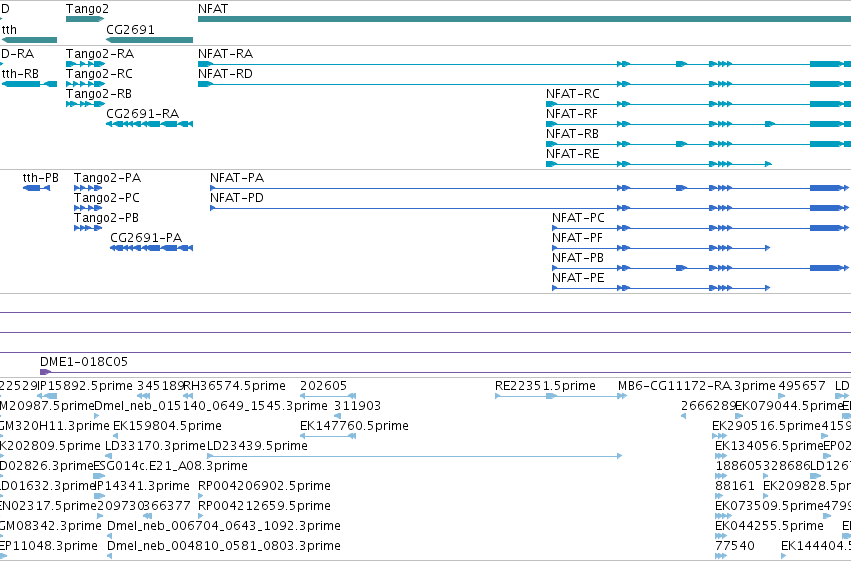Screen dimensions: 851x561
Task: Select transcript Tango2-RB
Action: (85, 104)
